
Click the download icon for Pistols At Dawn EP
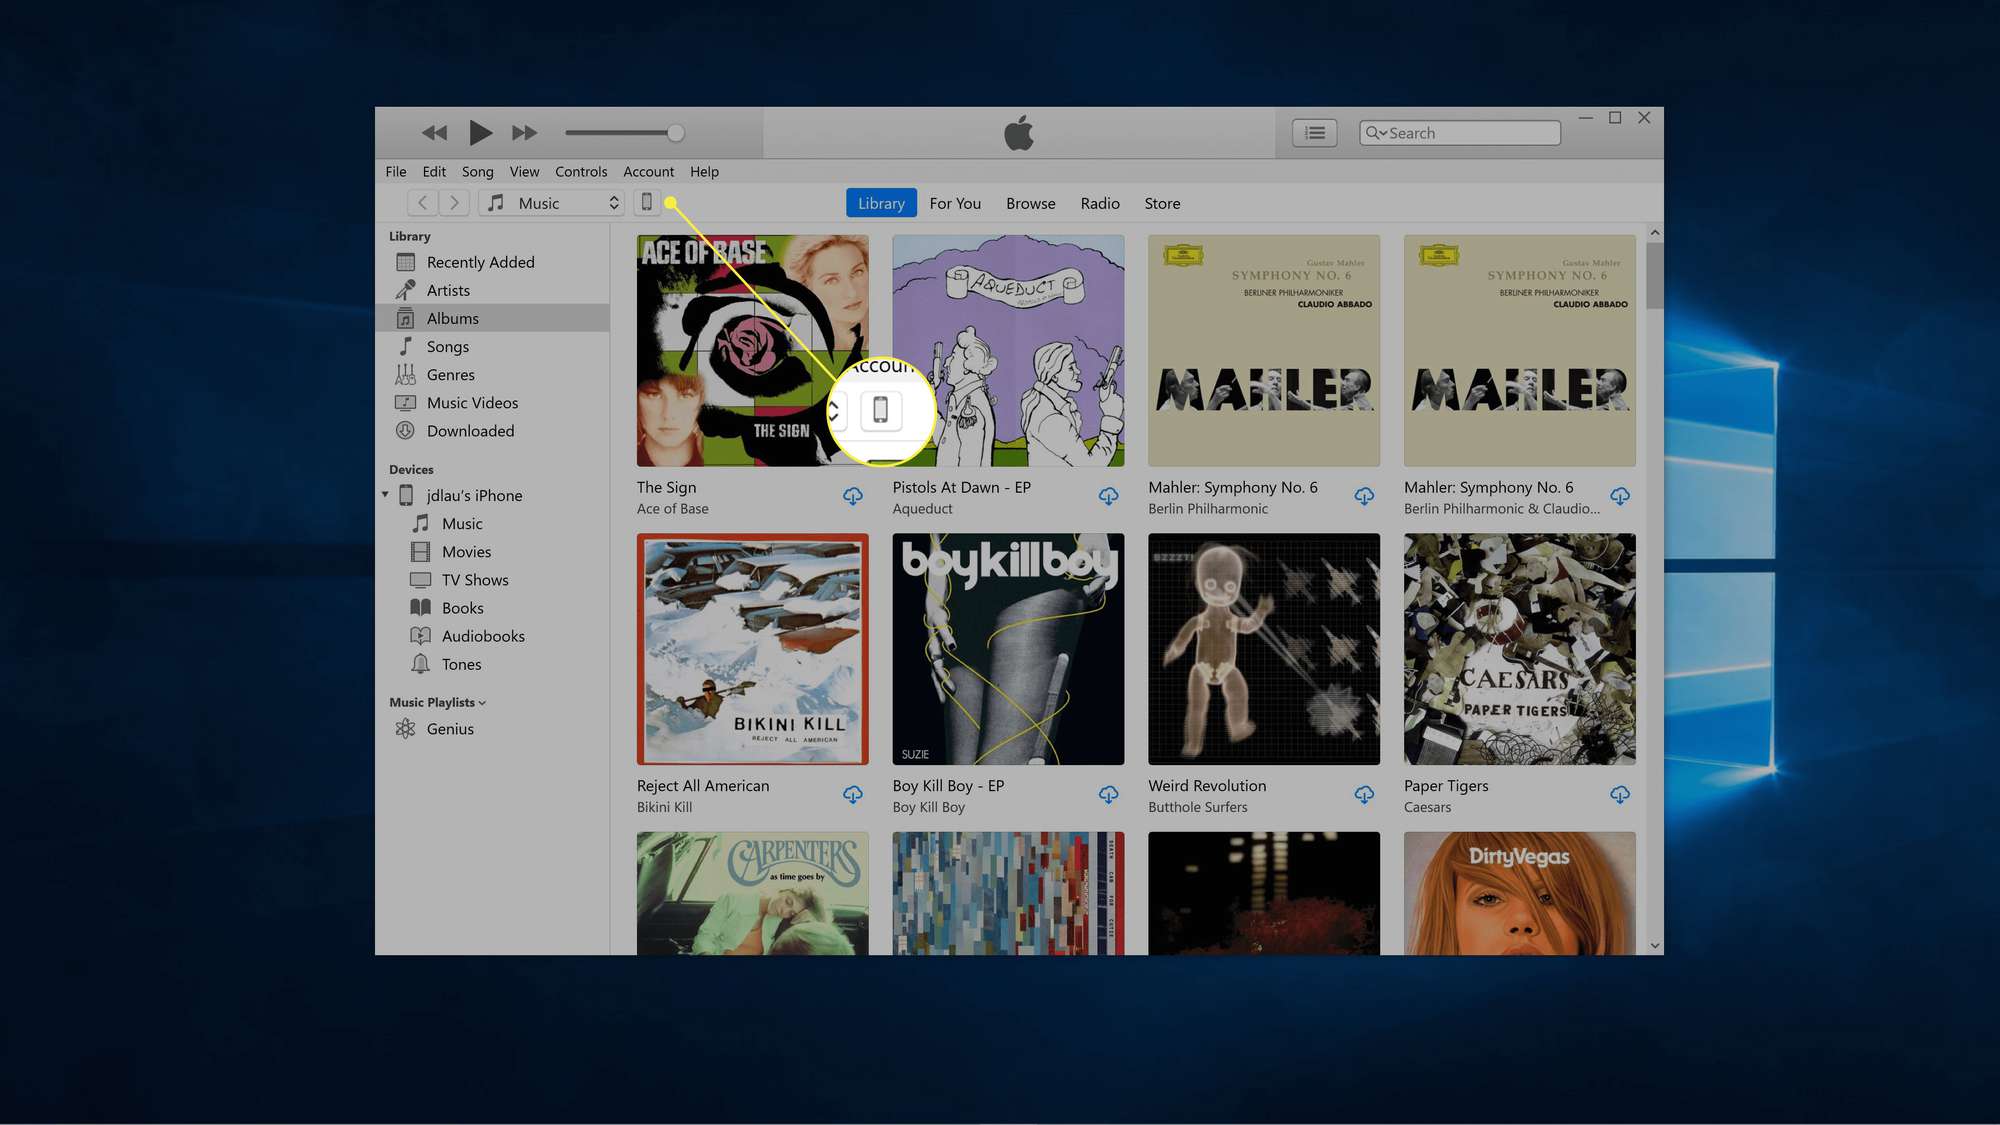(x=1110, y=496)
